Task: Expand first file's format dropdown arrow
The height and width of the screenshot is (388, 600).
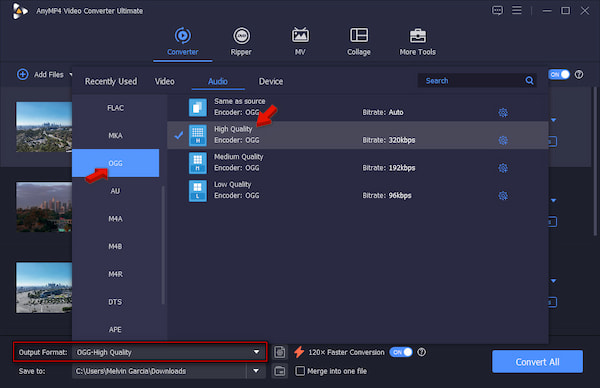Action: tap(553, 120)
